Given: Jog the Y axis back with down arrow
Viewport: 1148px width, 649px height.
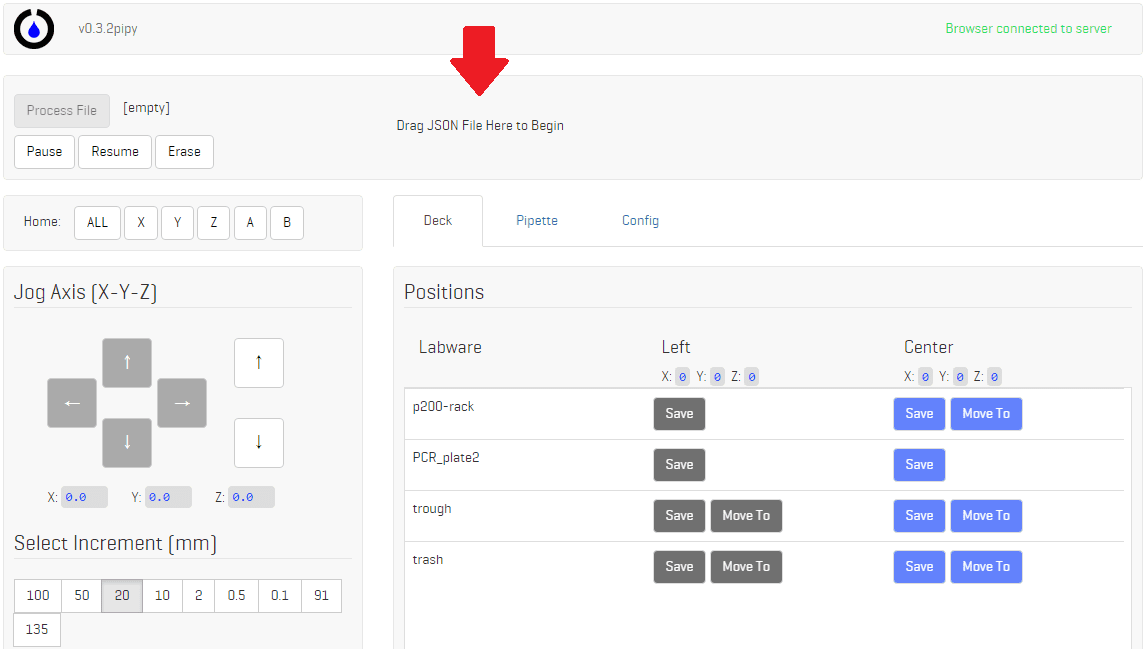Looking at the screenshot, I should tap(126, 442).
